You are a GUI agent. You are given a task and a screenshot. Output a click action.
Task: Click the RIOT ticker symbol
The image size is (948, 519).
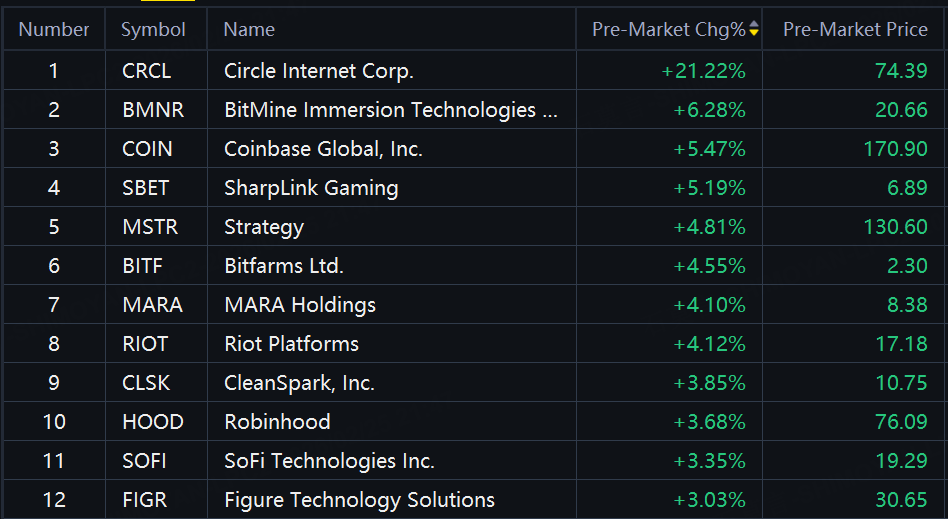pyautogui.click(x=144, y=344)
